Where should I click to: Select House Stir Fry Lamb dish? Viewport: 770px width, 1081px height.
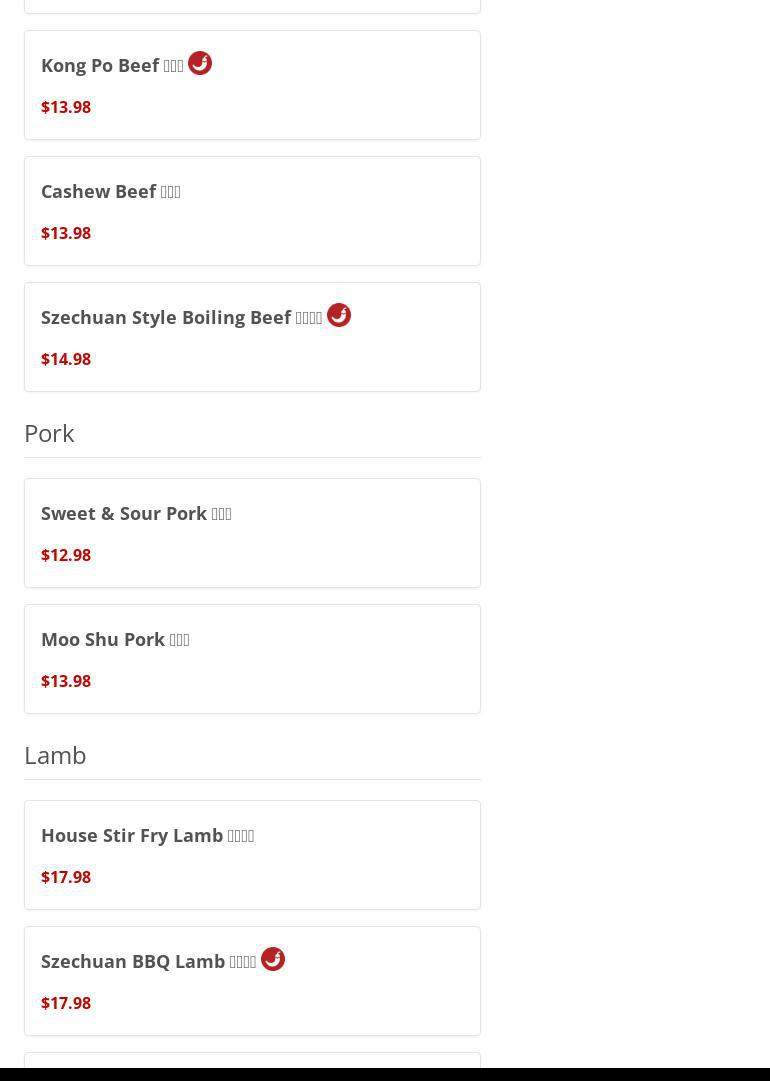point(147,835)
